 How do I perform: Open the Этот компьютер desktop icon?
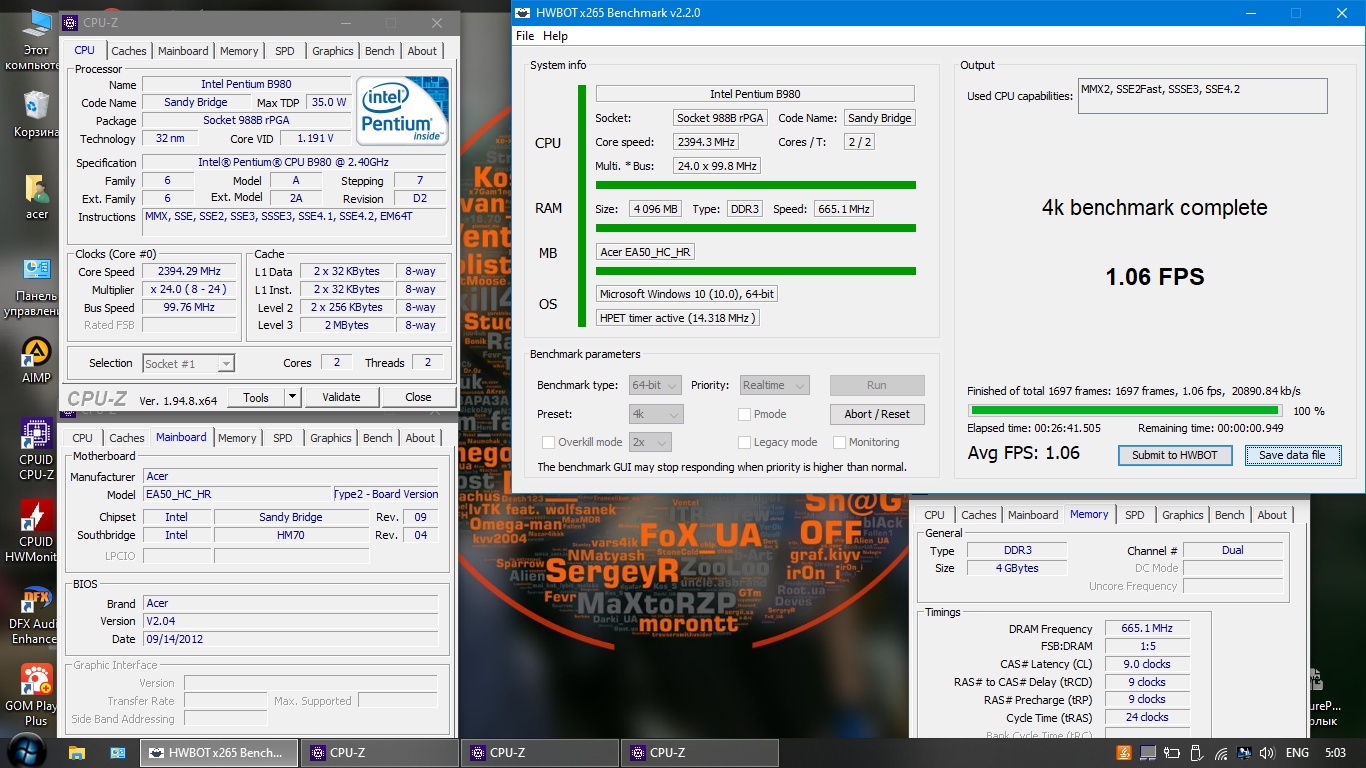tap(36, 38)
